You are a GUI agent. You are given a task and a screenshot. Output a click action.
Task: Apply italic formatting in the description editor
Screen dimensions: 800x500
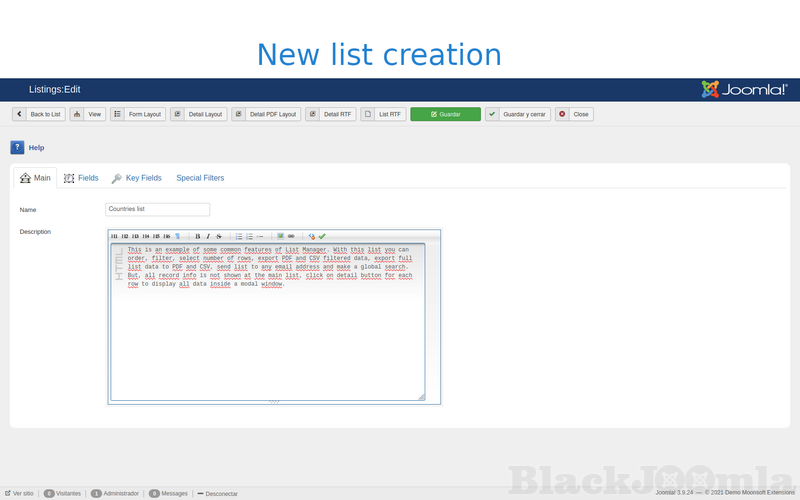coord(208,236)
